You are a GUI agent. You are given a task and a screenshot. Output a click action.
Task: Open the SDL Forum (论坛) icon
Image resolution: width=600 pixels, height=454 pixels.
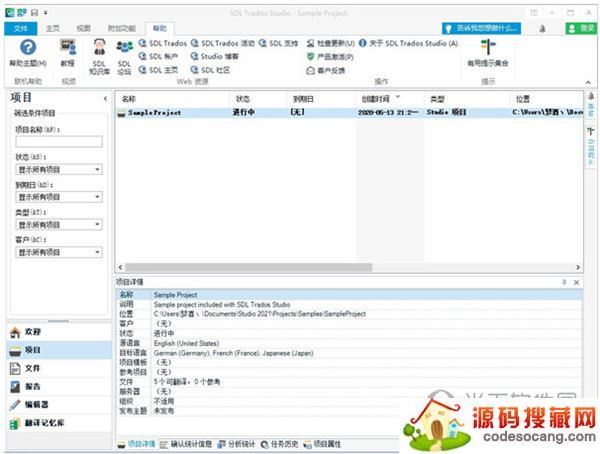125,56
